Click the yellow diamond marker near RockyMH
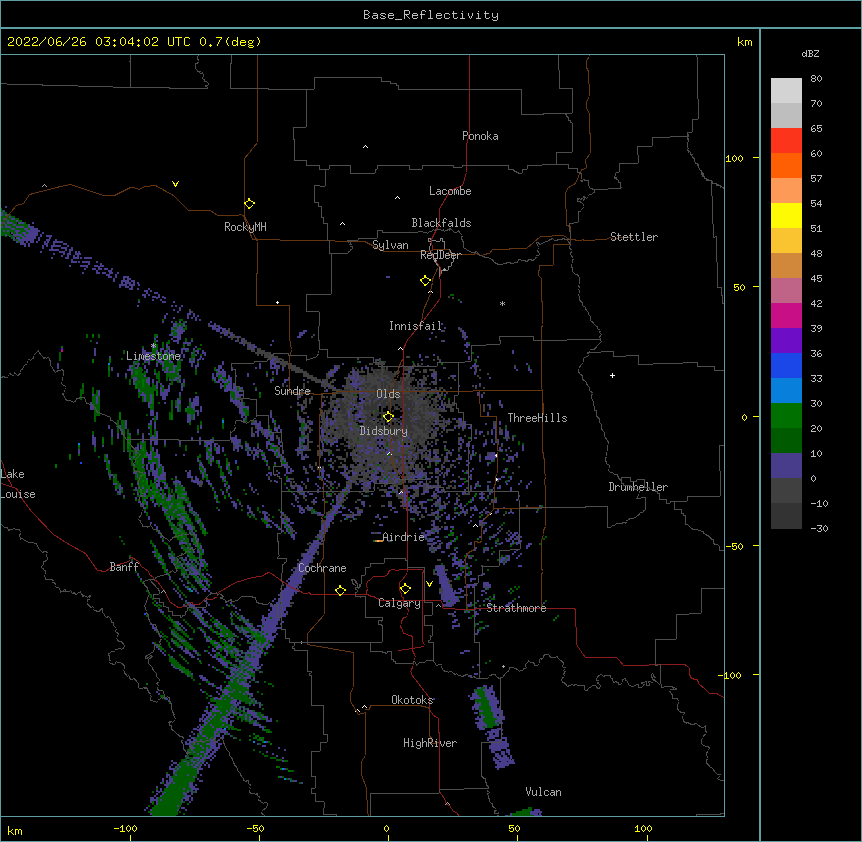The height and width of the screenshot is (842, 862). [x=249, y=203]
